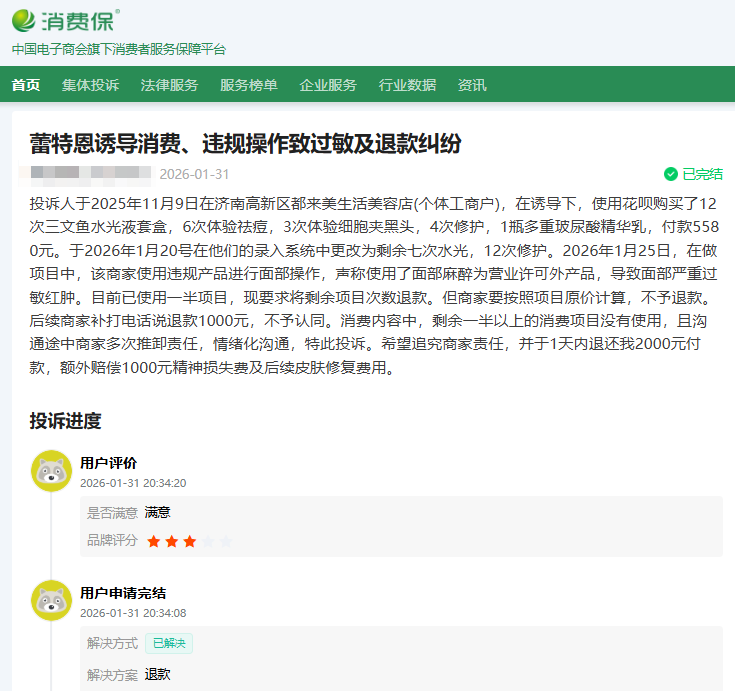Select the fourth empty rating star

click(x=208, y=541)
